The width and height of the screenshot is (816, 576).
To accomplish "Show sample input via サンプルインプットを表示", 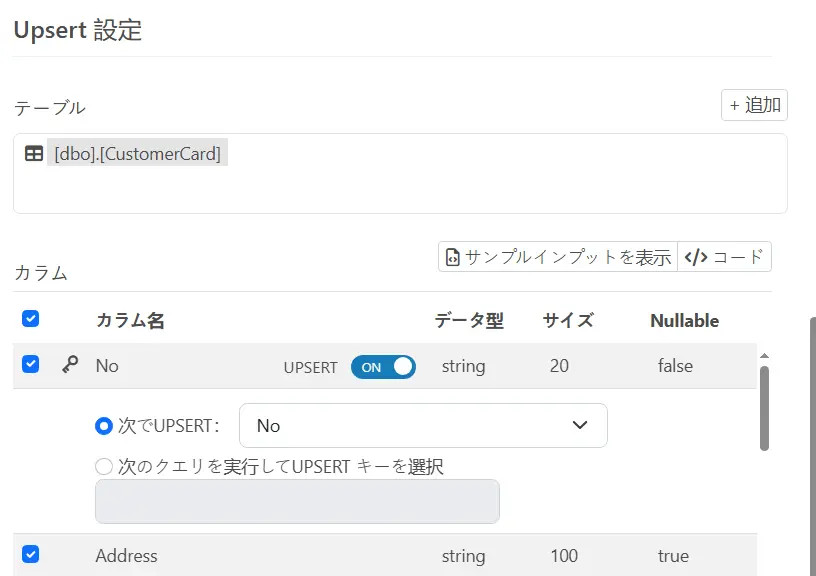I will [558, 257].
